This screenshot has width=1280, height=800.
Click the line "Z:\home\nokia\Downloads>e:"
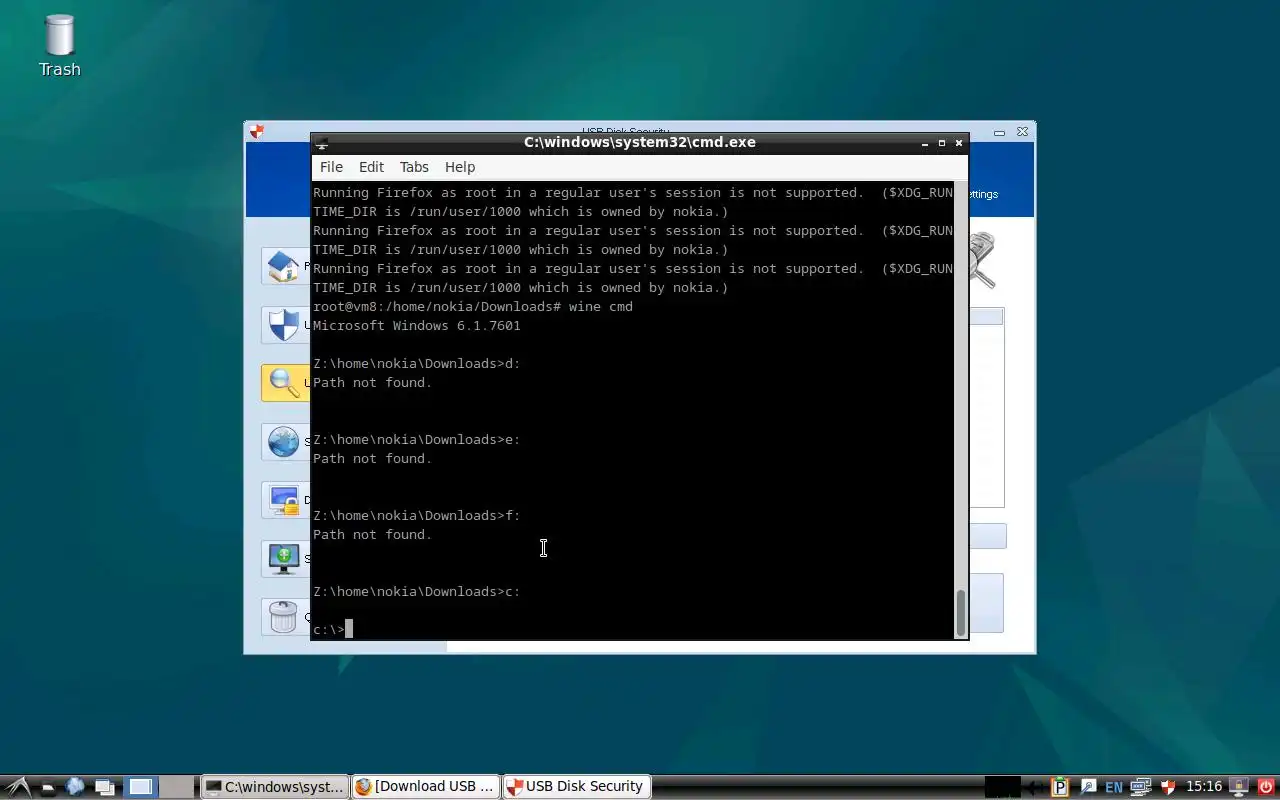click(x=417, y=439)
